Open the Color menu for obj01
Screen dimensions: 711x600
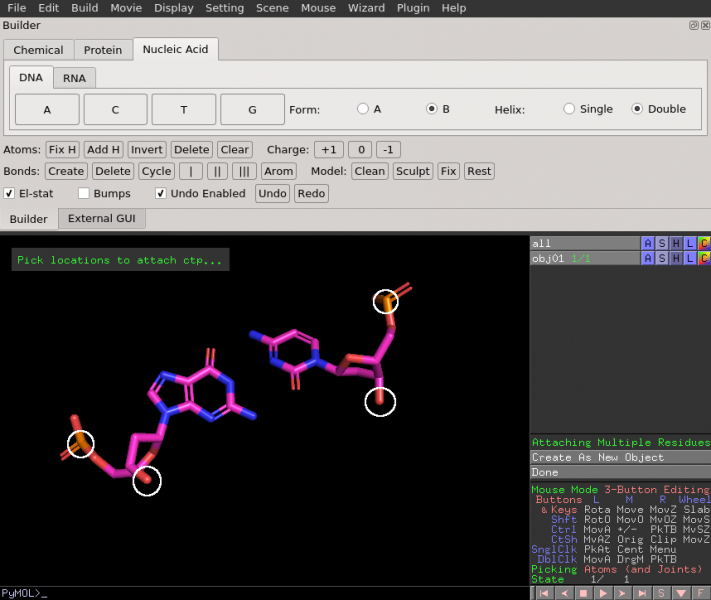click(704, 258)
